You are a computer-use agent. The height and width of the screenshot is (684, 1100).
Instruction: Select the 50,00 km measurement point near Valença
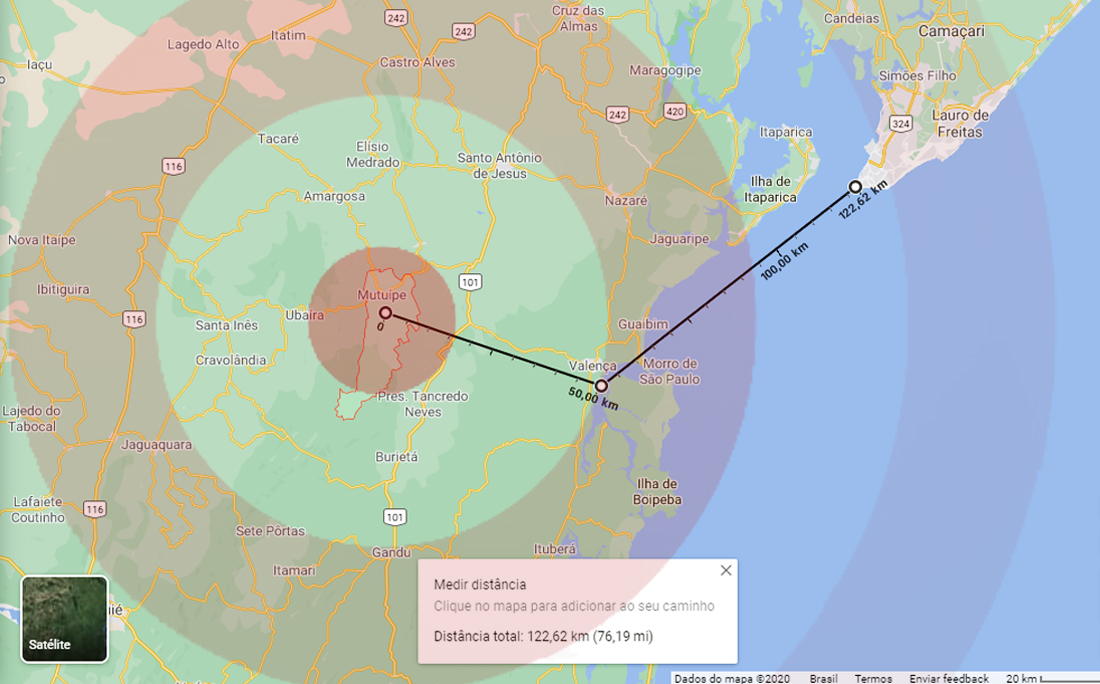tap(601, 386)
